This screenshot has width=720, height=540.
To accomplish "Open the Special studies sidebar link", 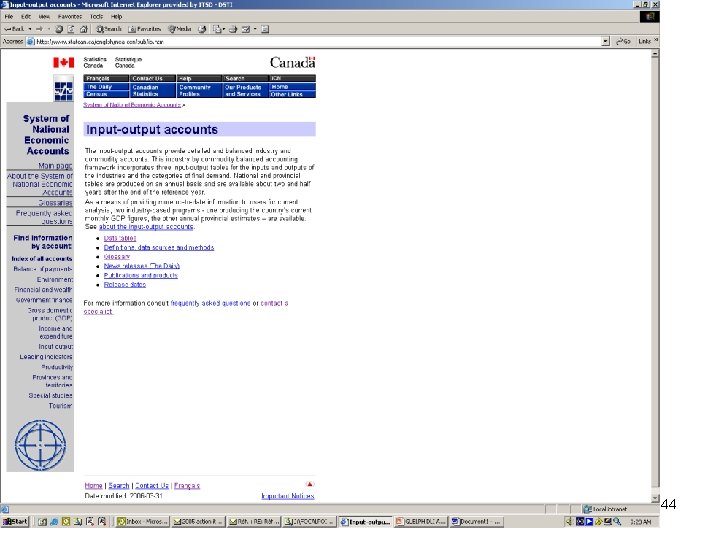I will point(50,395).
